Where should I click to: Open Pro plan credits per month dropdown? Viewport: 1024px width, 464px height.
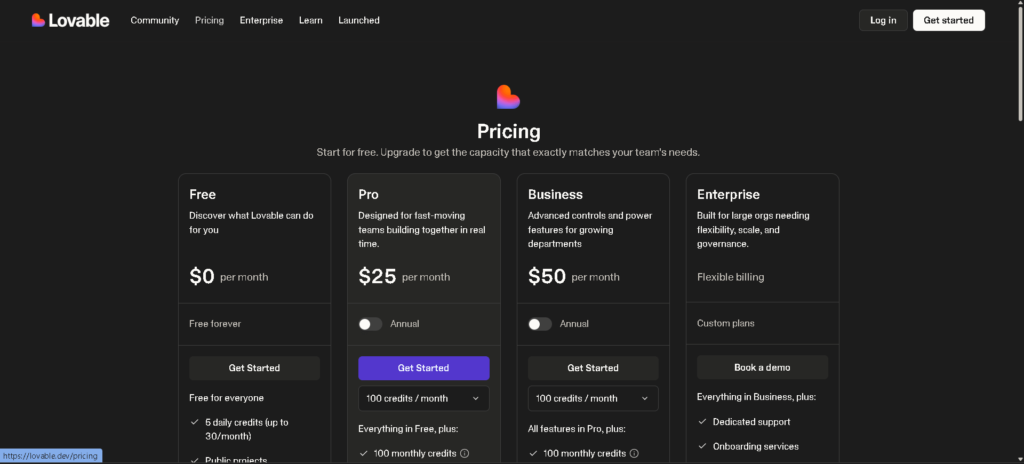(x=424, y=398)
